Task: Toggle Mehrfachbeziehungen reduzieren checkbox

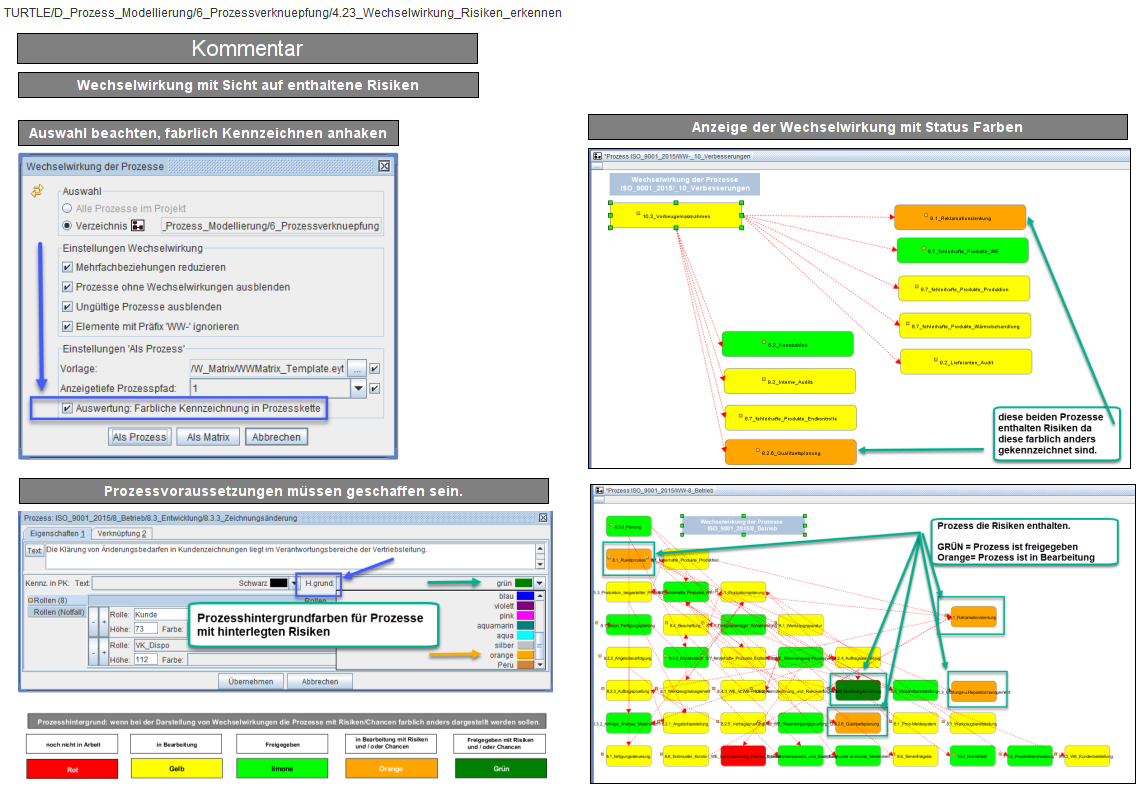Action: click(67, 268)
